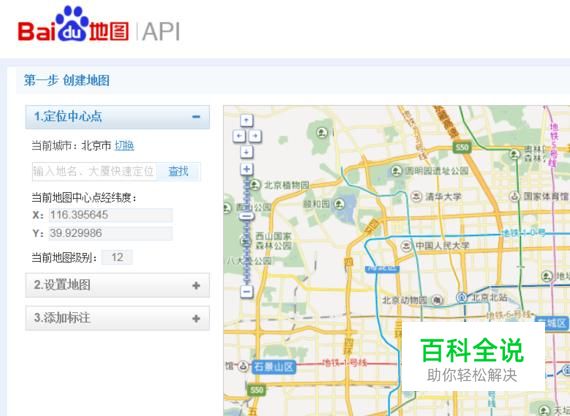570x416 pixels.
Task: Expand the 3.添加标注 section
Action: point(117,318)
